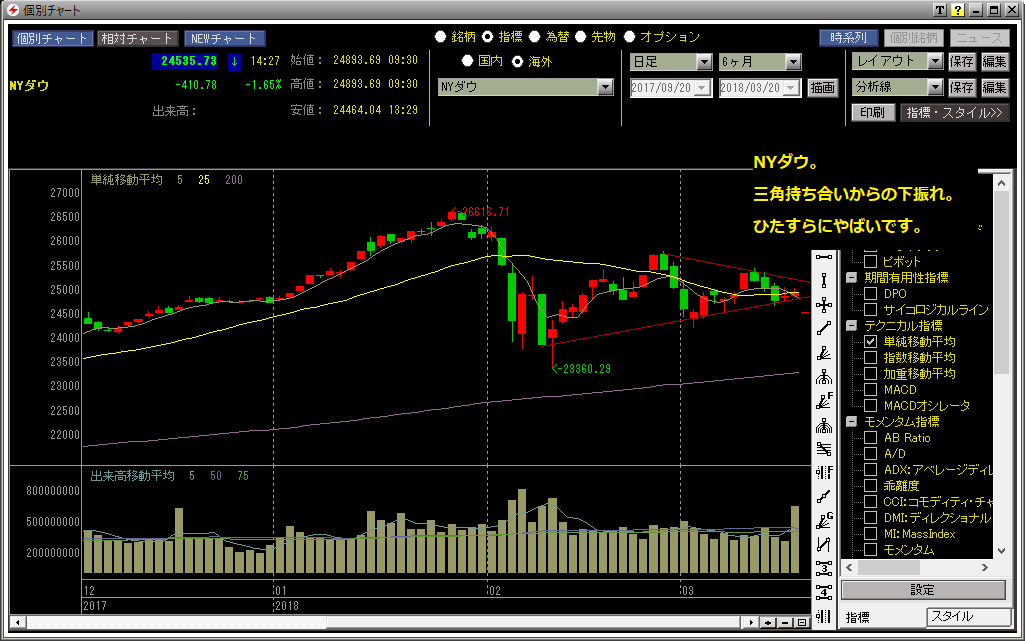This screenshot has width=1025, height=641.
Task: Switch to the 相対チャート tab
Action: [x=137, y=39]
